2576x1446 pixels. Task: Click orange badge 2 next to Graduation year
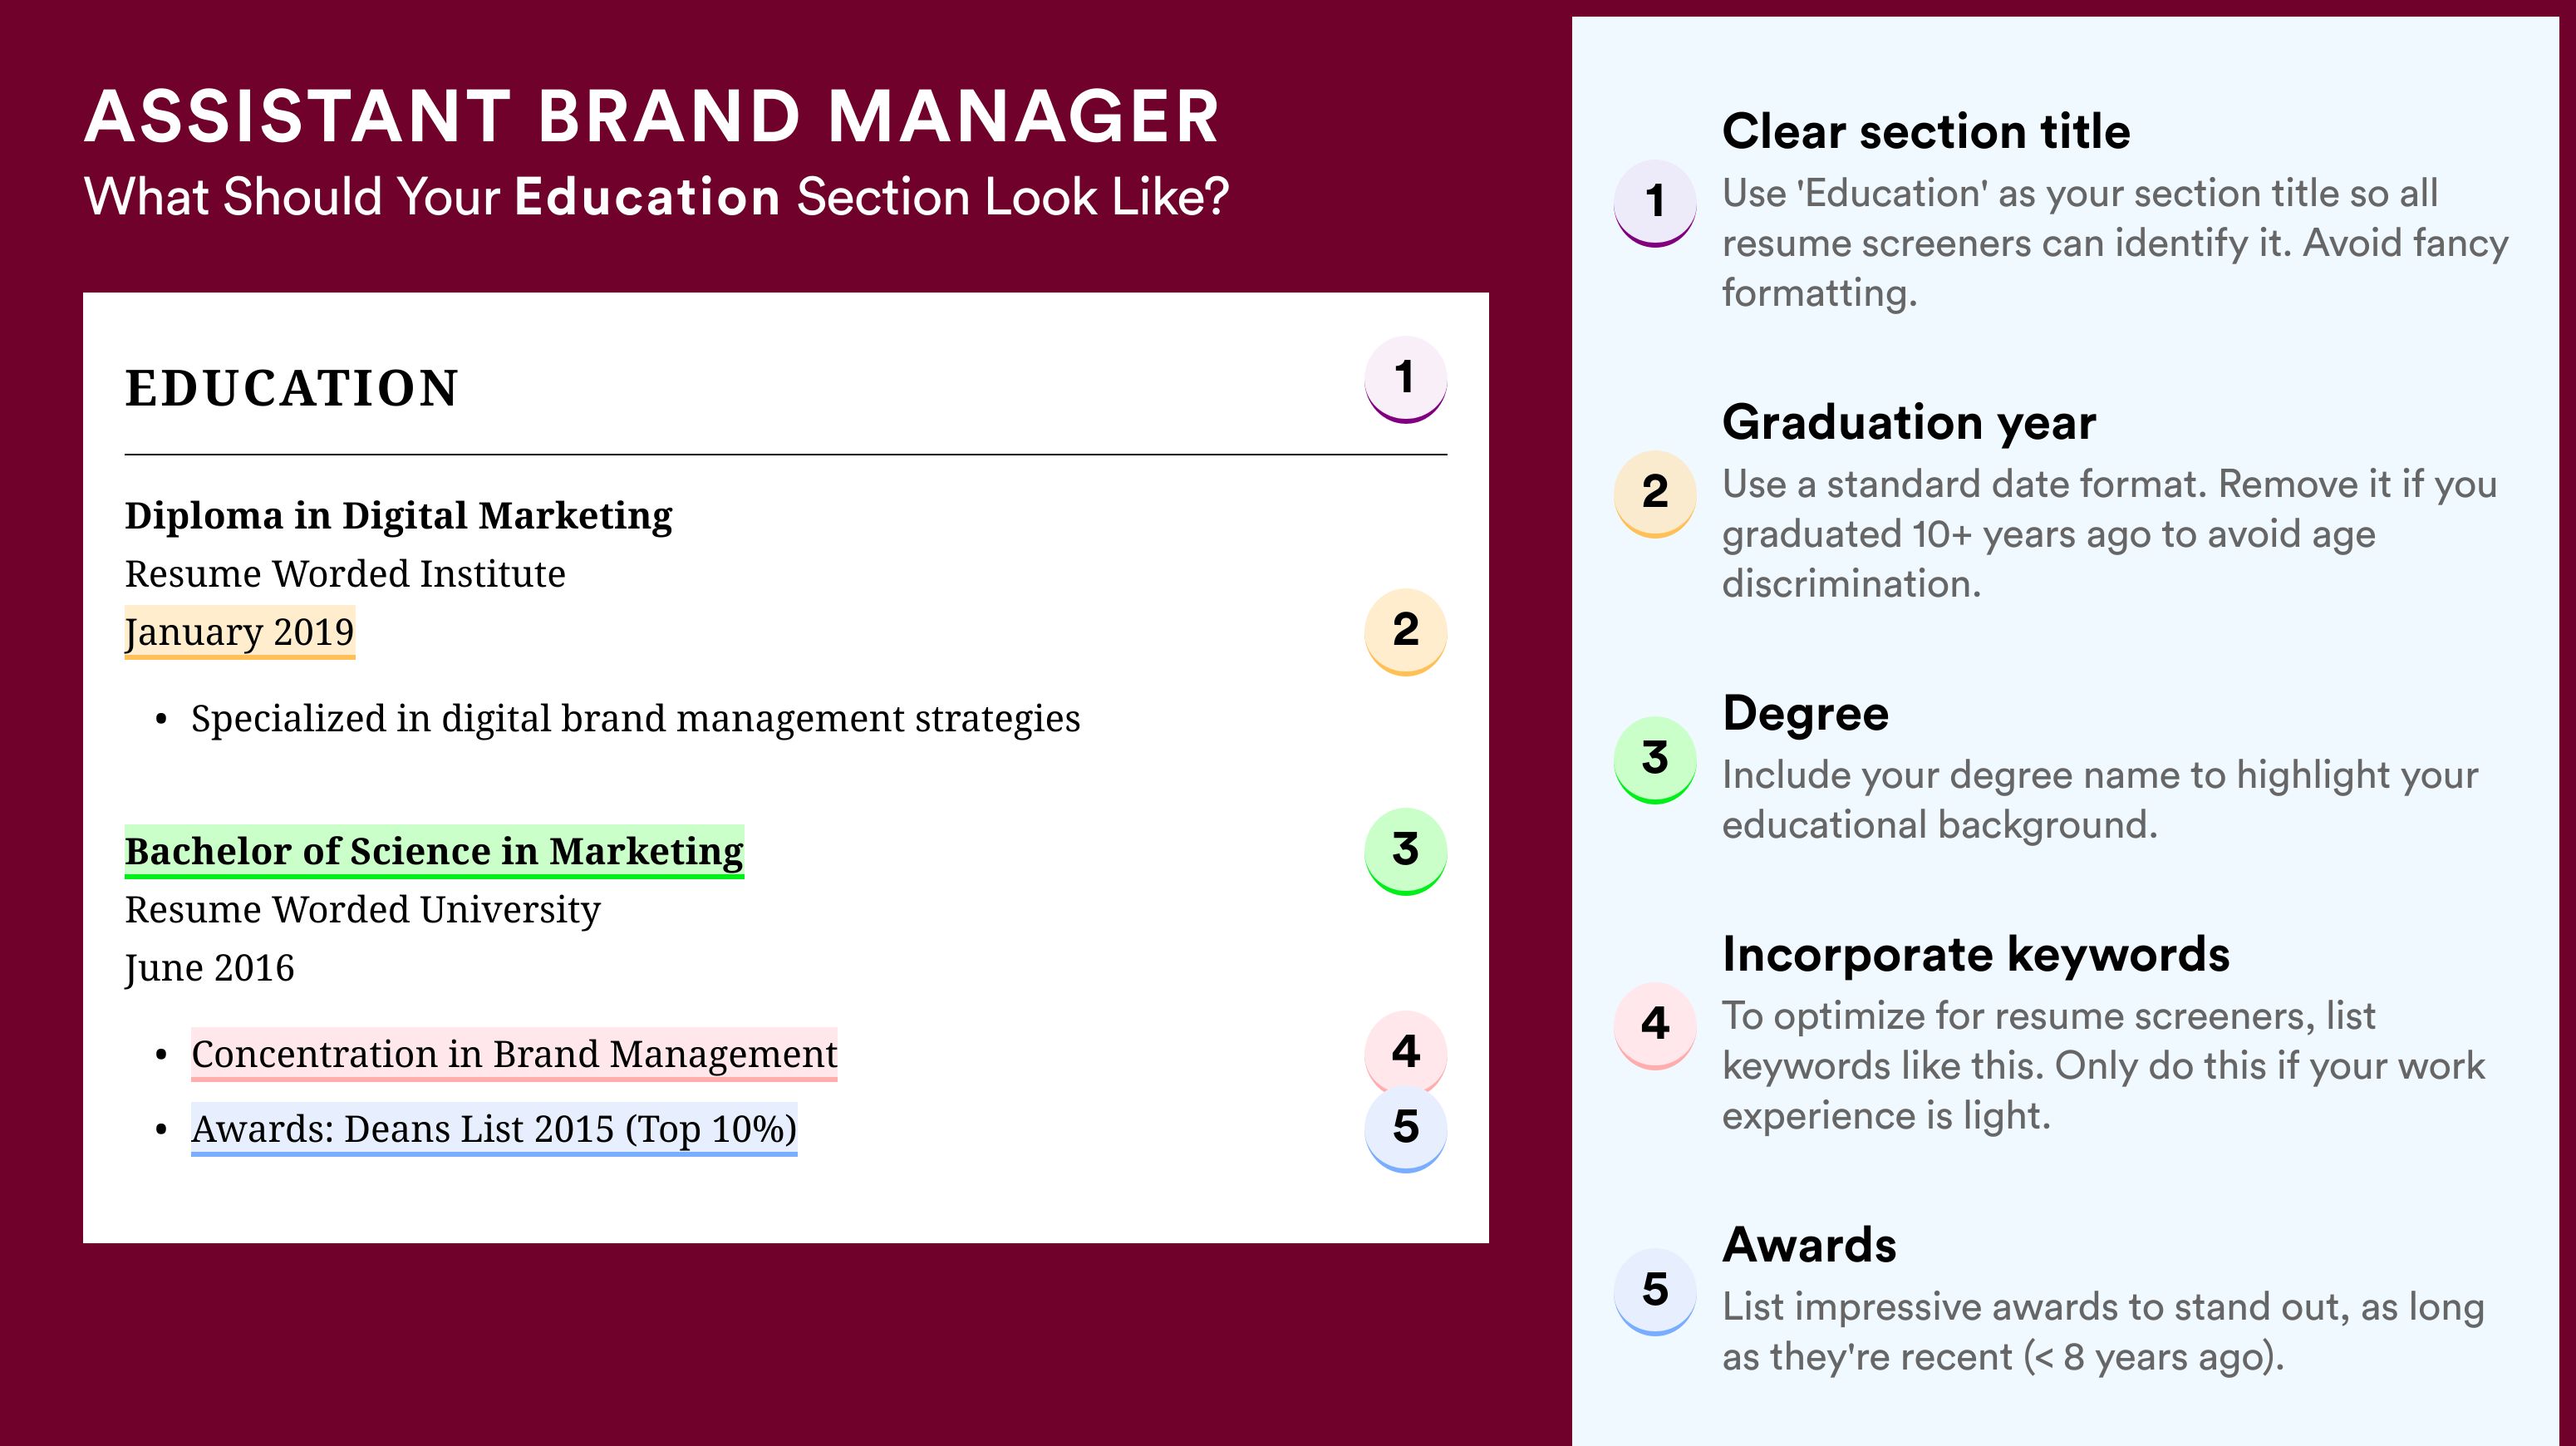(1655, 493)
